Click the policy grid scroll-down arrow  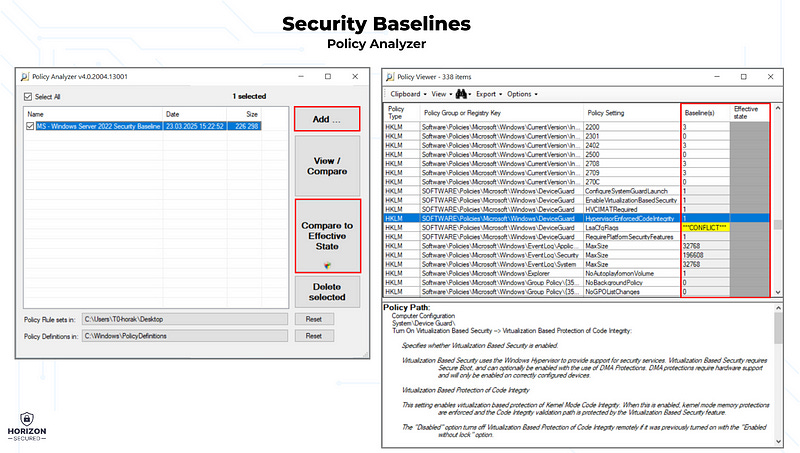click(778, 292)
